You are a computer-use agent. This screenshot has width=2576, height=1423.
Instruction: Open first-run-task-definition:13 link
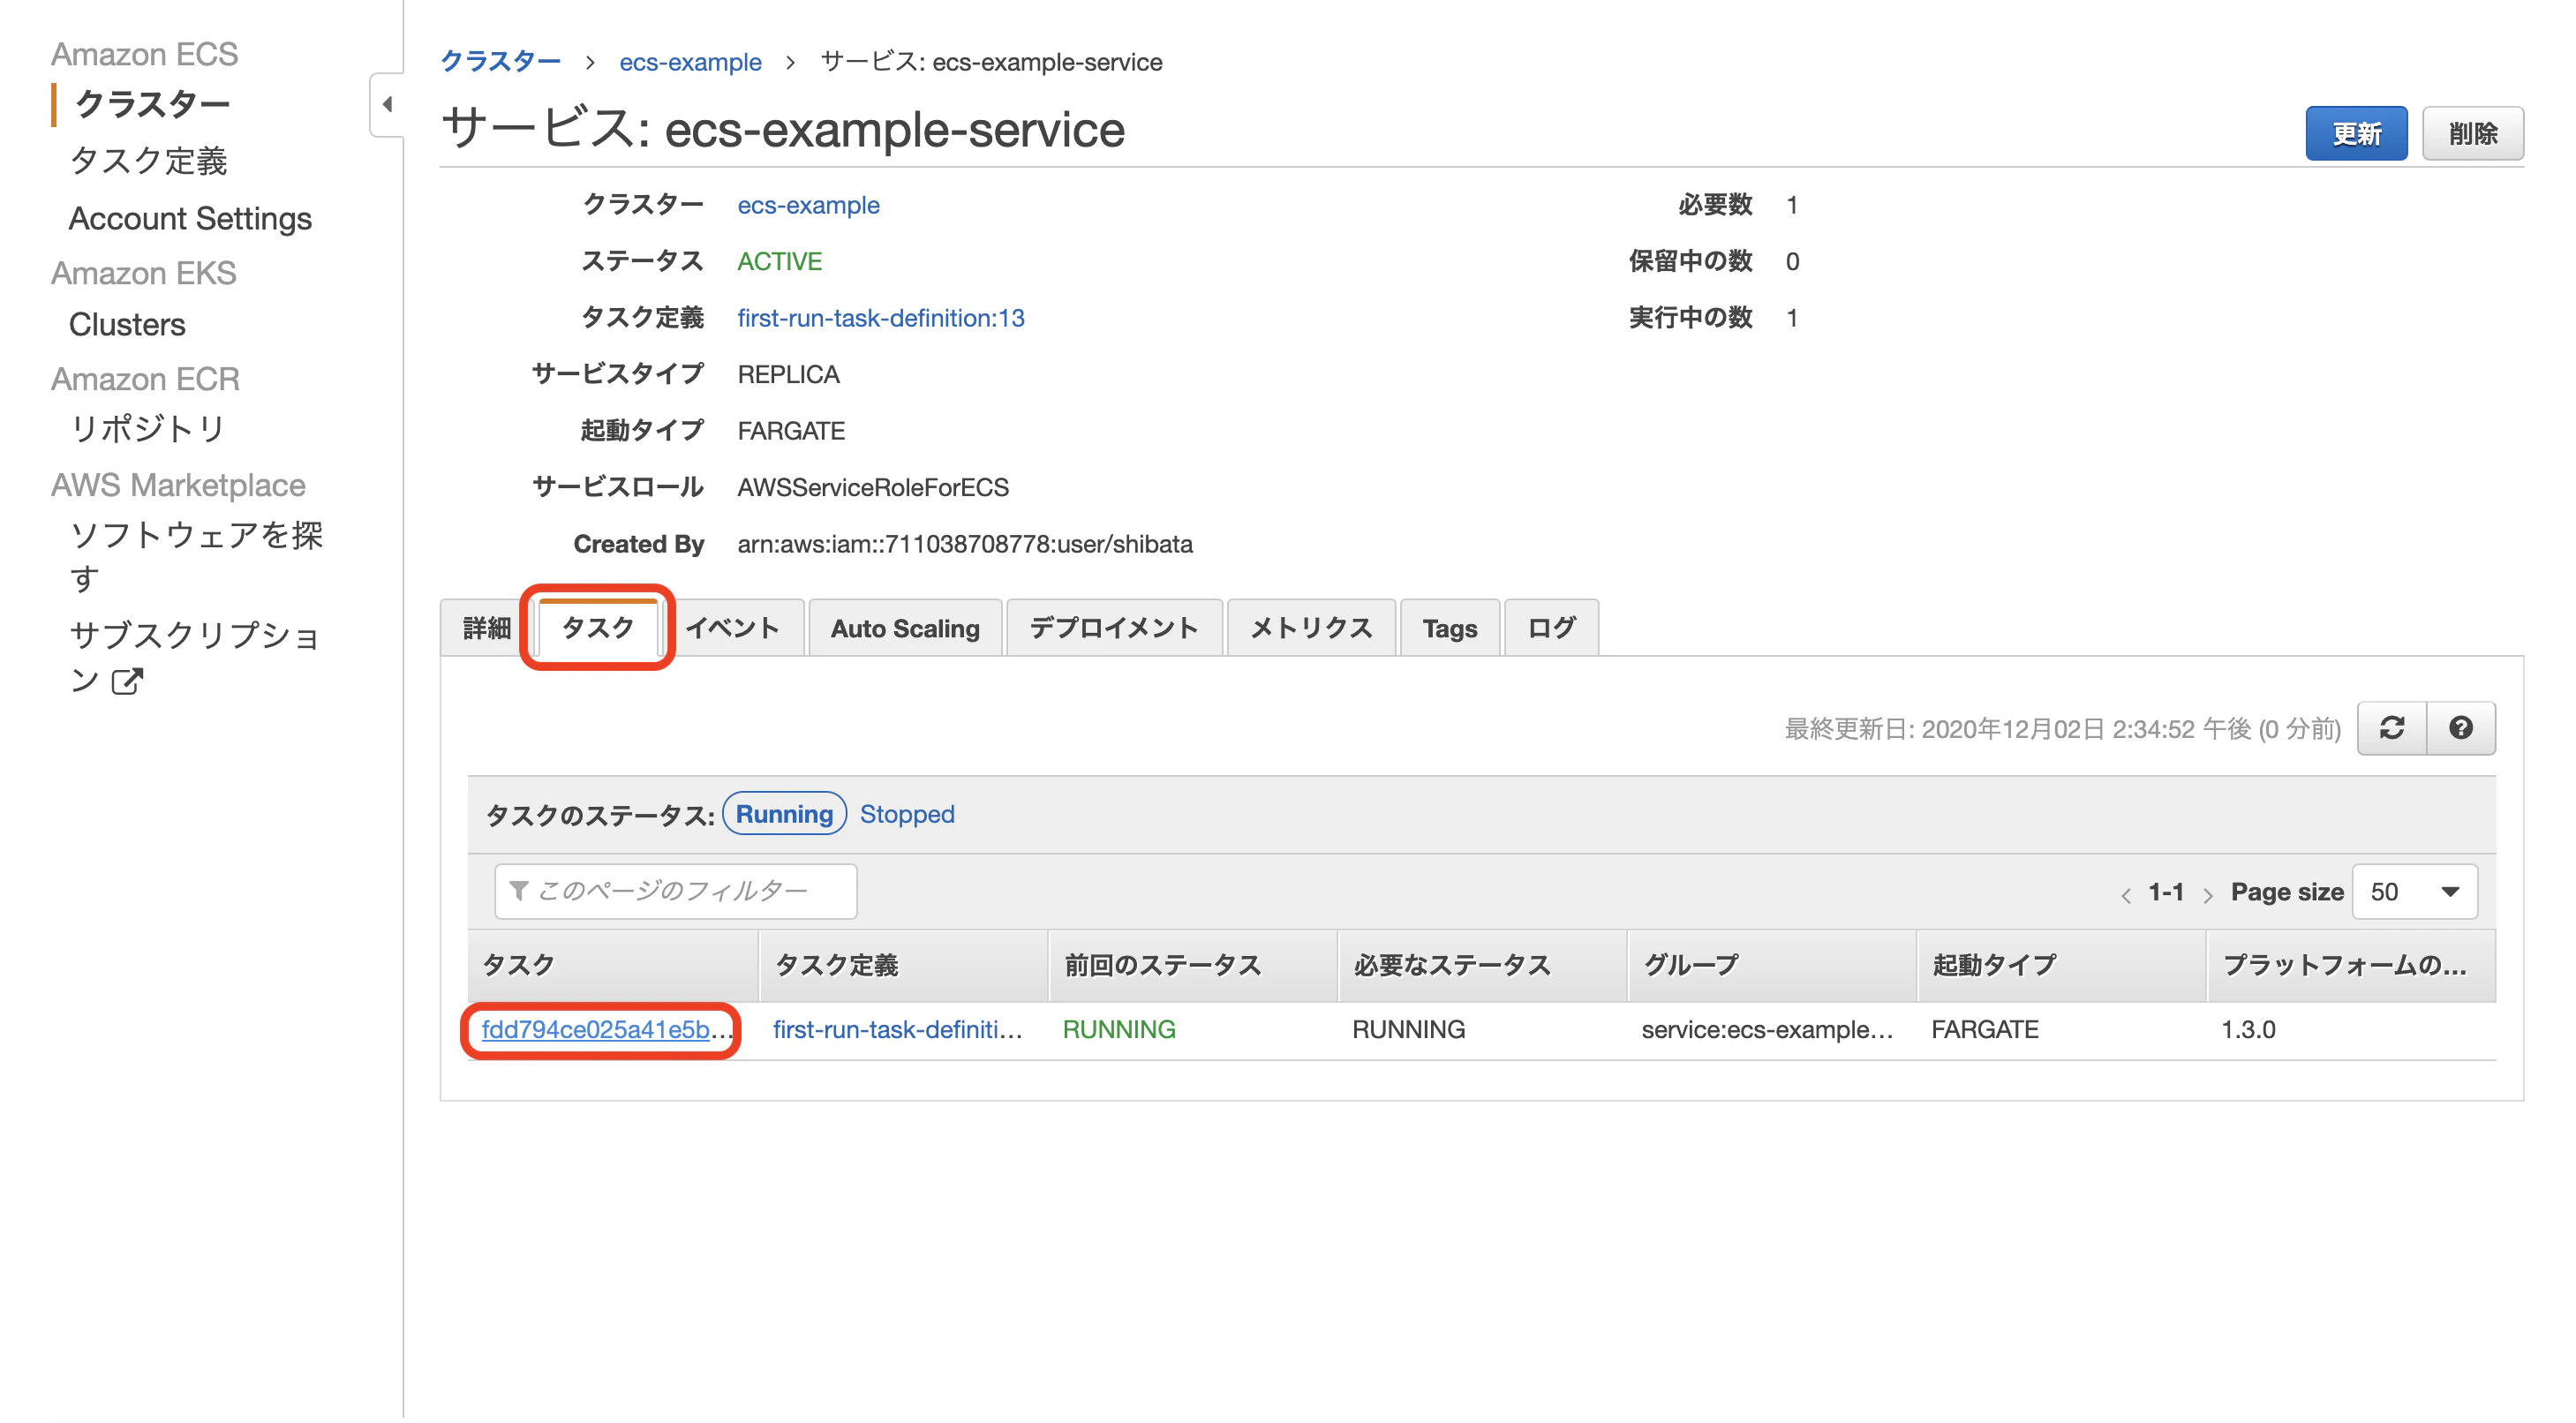(881, 318)
